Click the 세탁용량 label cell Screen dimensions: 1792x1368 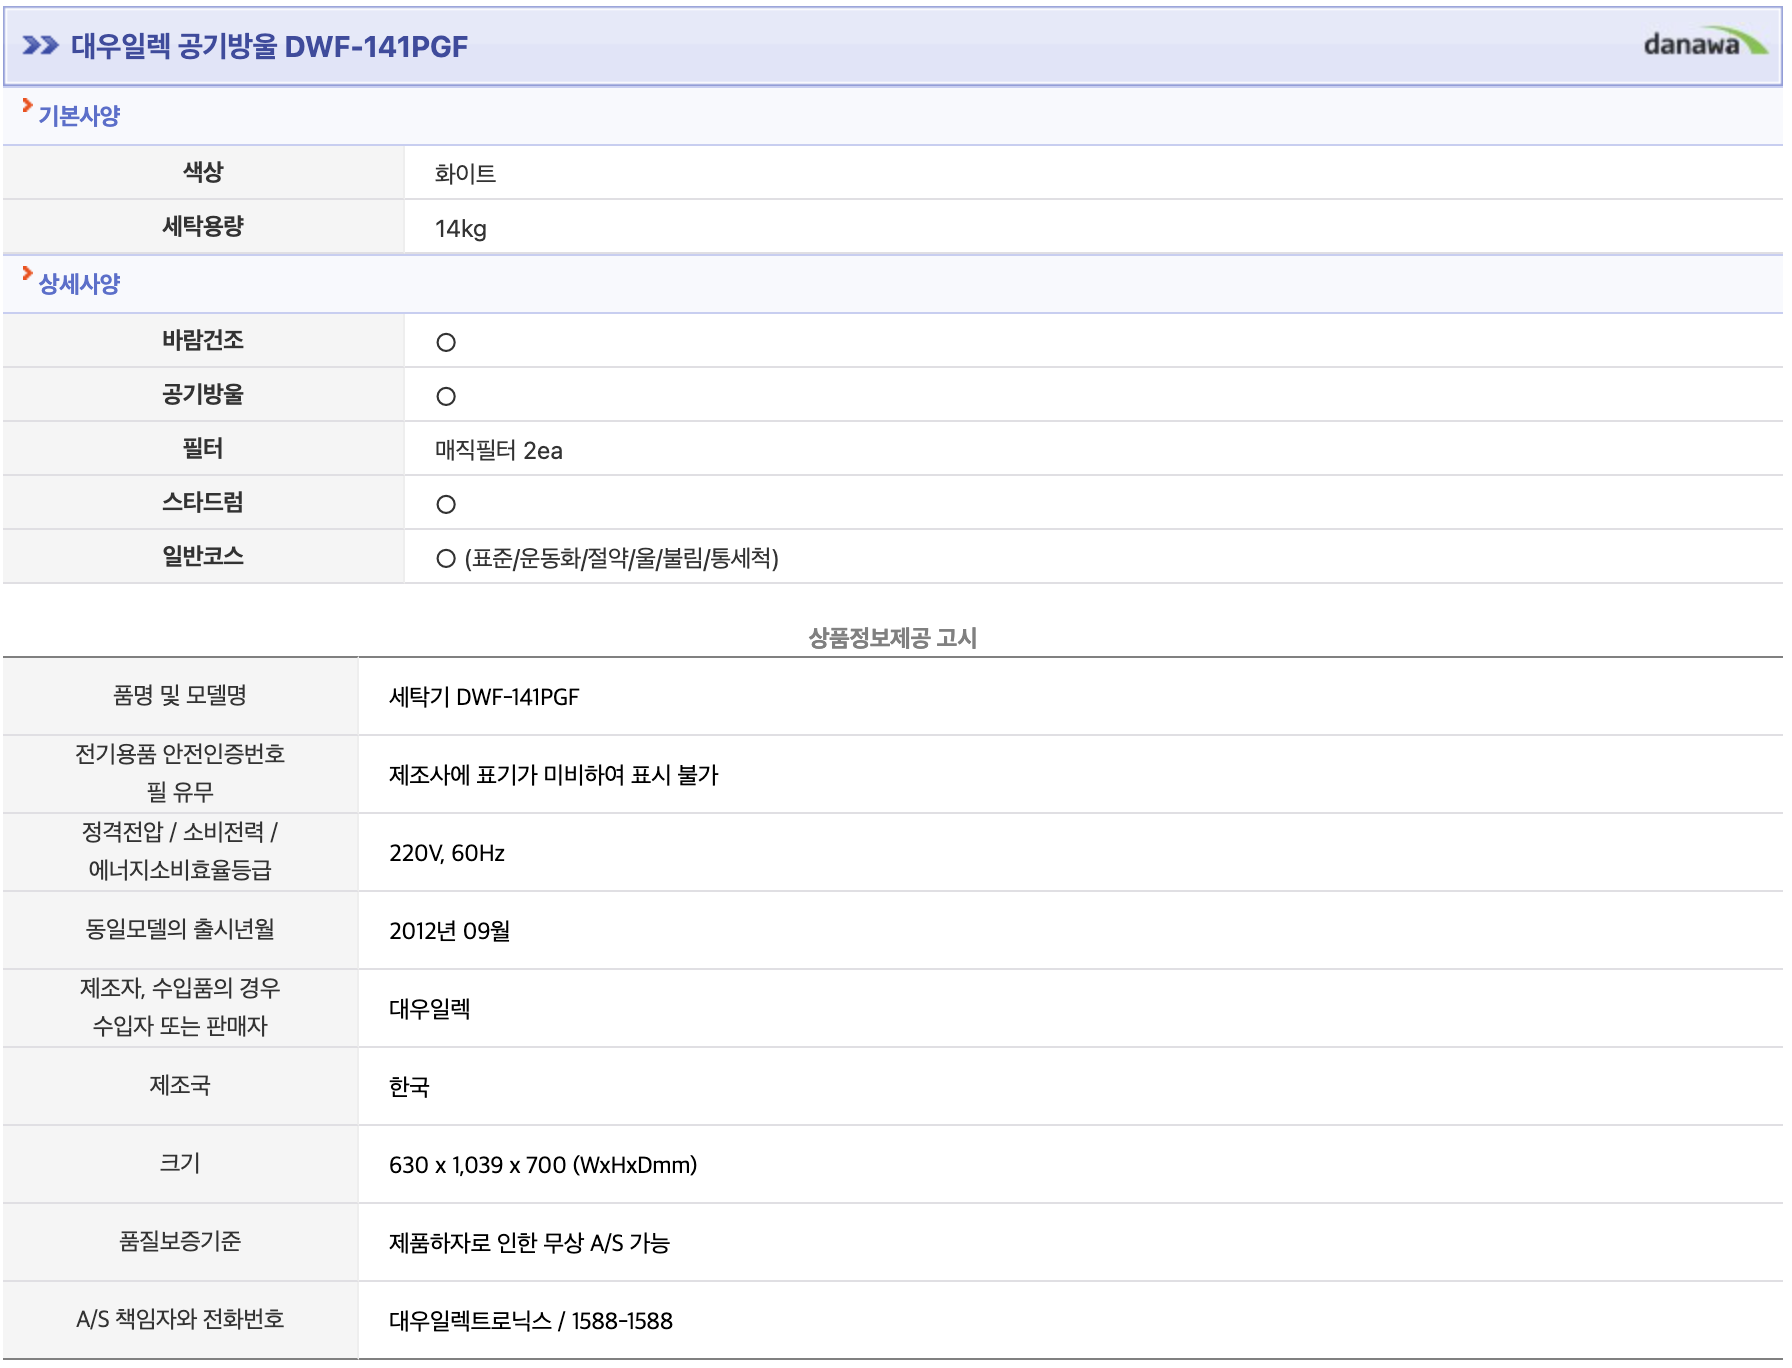point(203,227)
